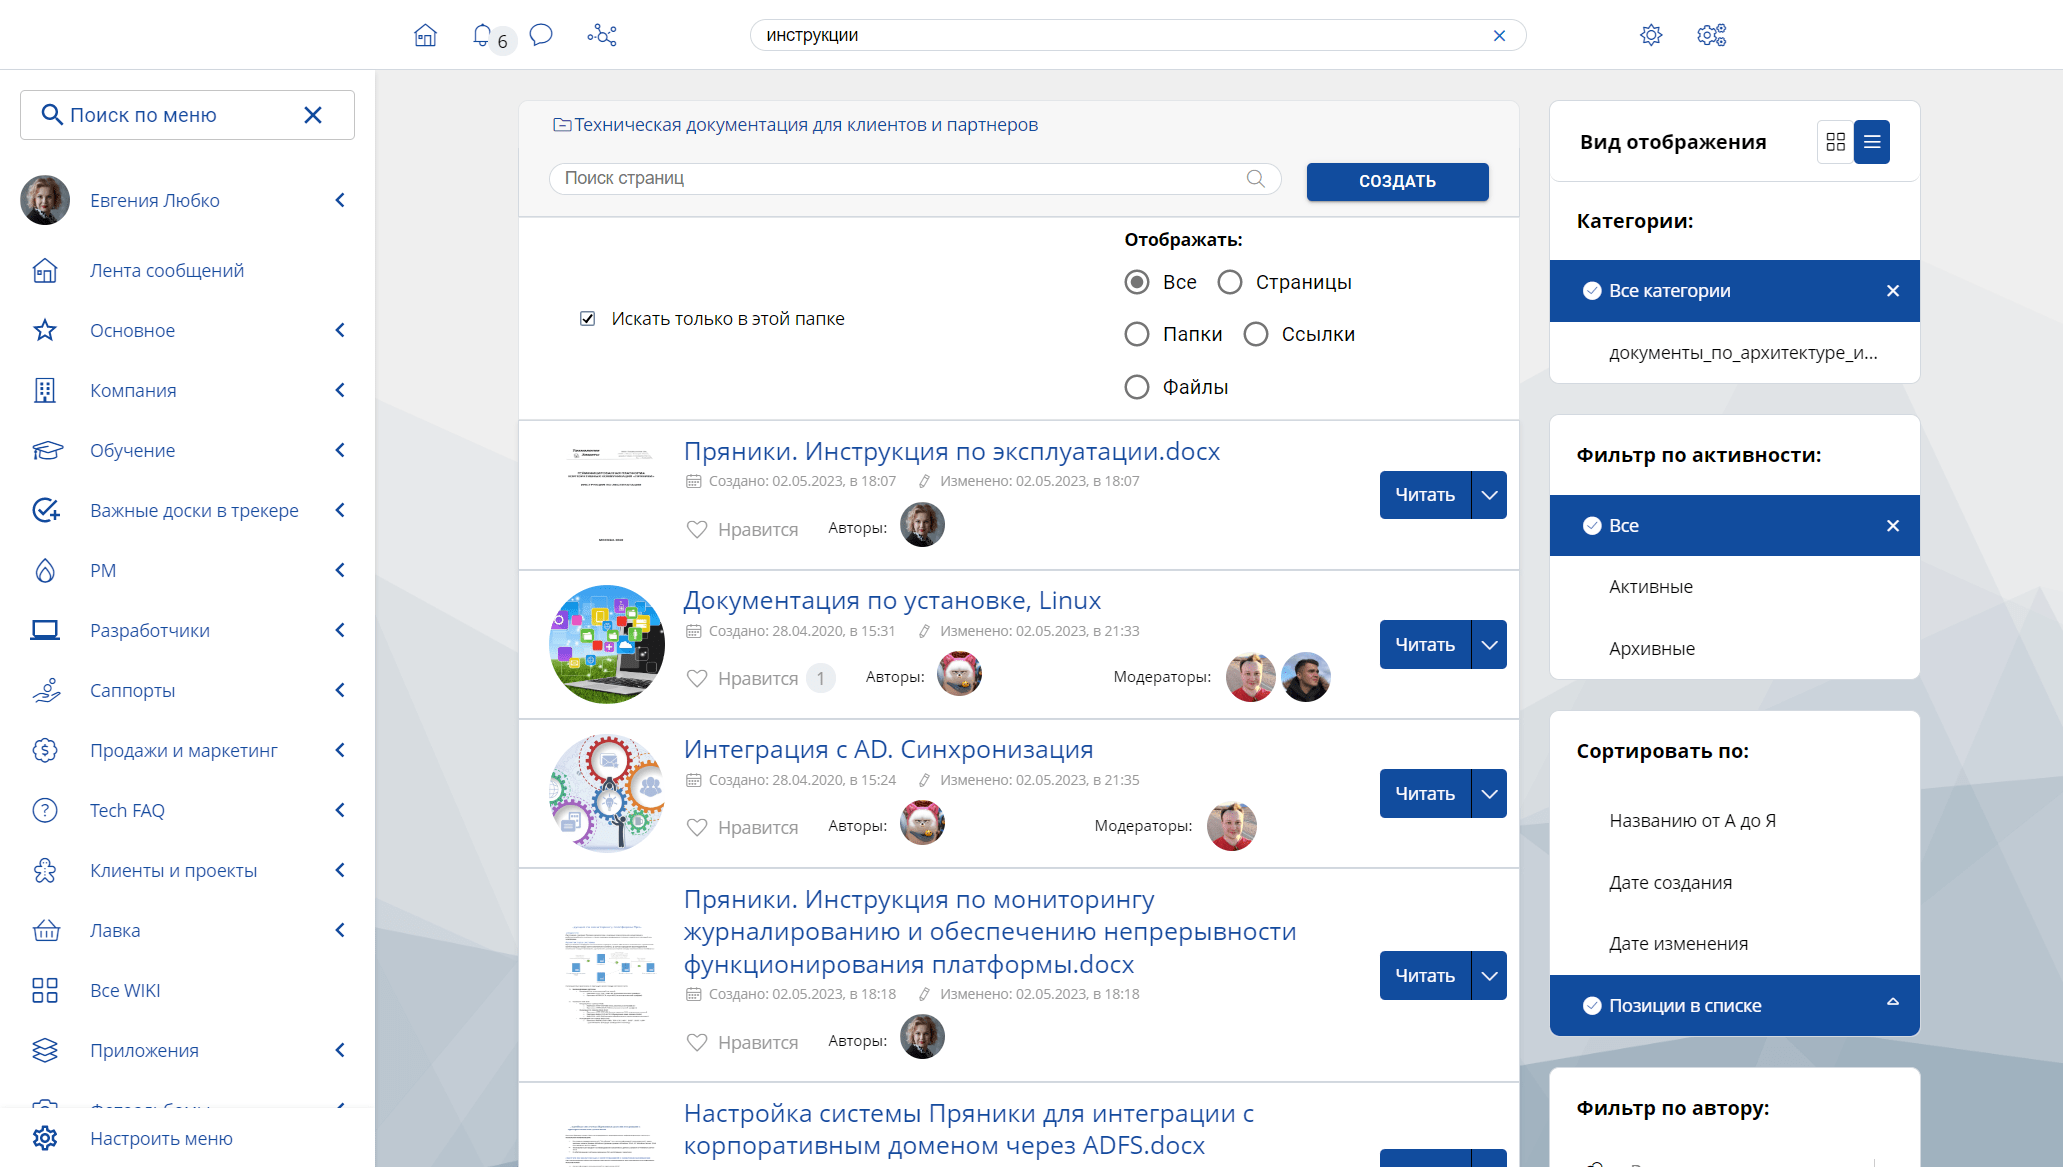Read Документация по установке, Linux
Screen dimensions: 2063x1167
click(x=1425, y=645)
